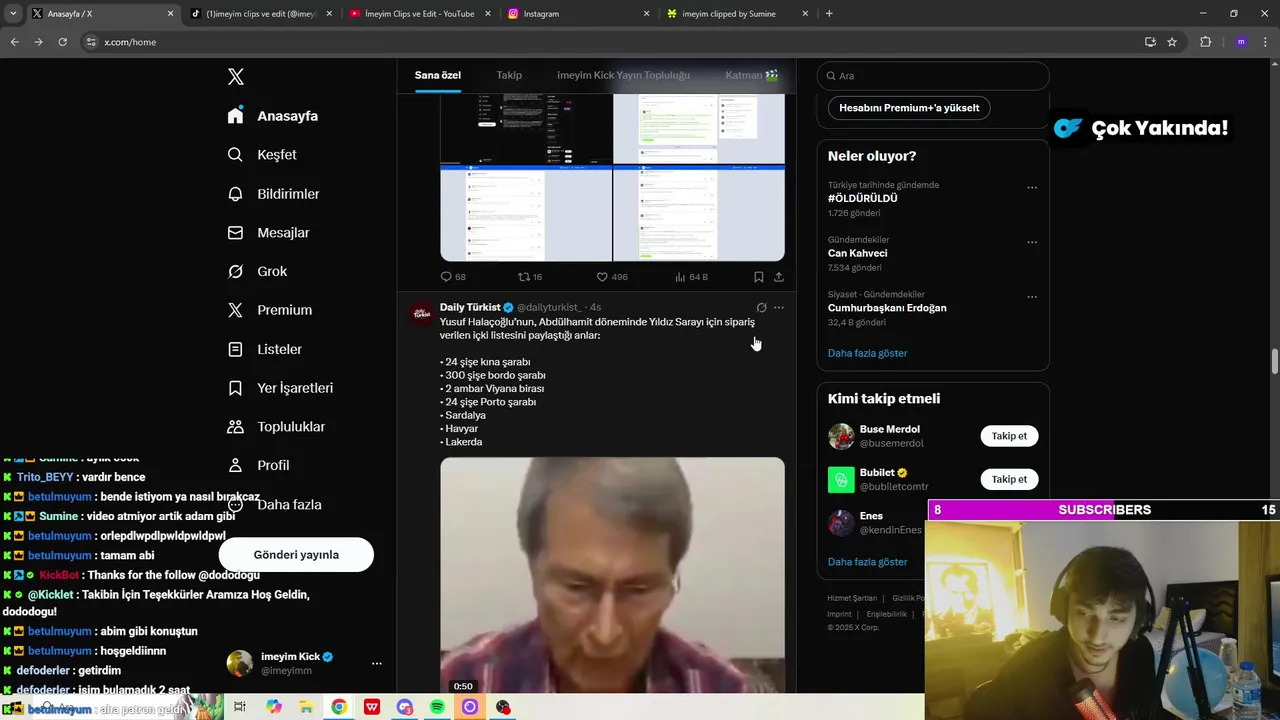Click the browser back arrow
The width and height of the screenshot is (1280, 720).
[x=14, y=42]
